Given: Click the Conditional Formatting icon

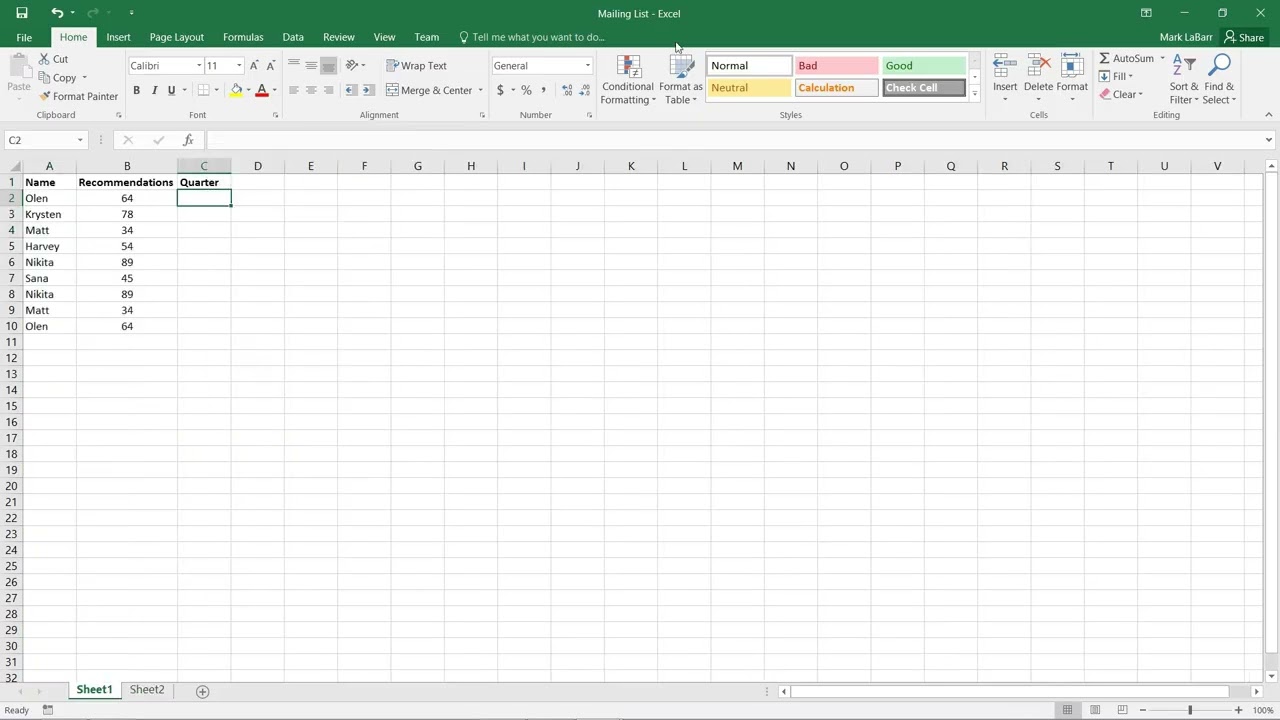Looking at the screenshot, I should [x=629, y=67].
